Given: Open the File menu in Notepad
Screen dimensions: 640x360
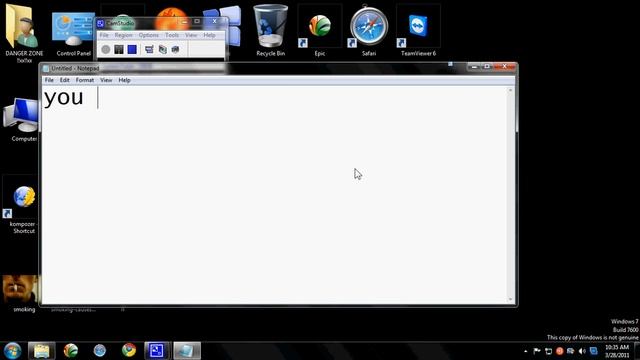Looking at the screenshot, I should pos(49,80).
